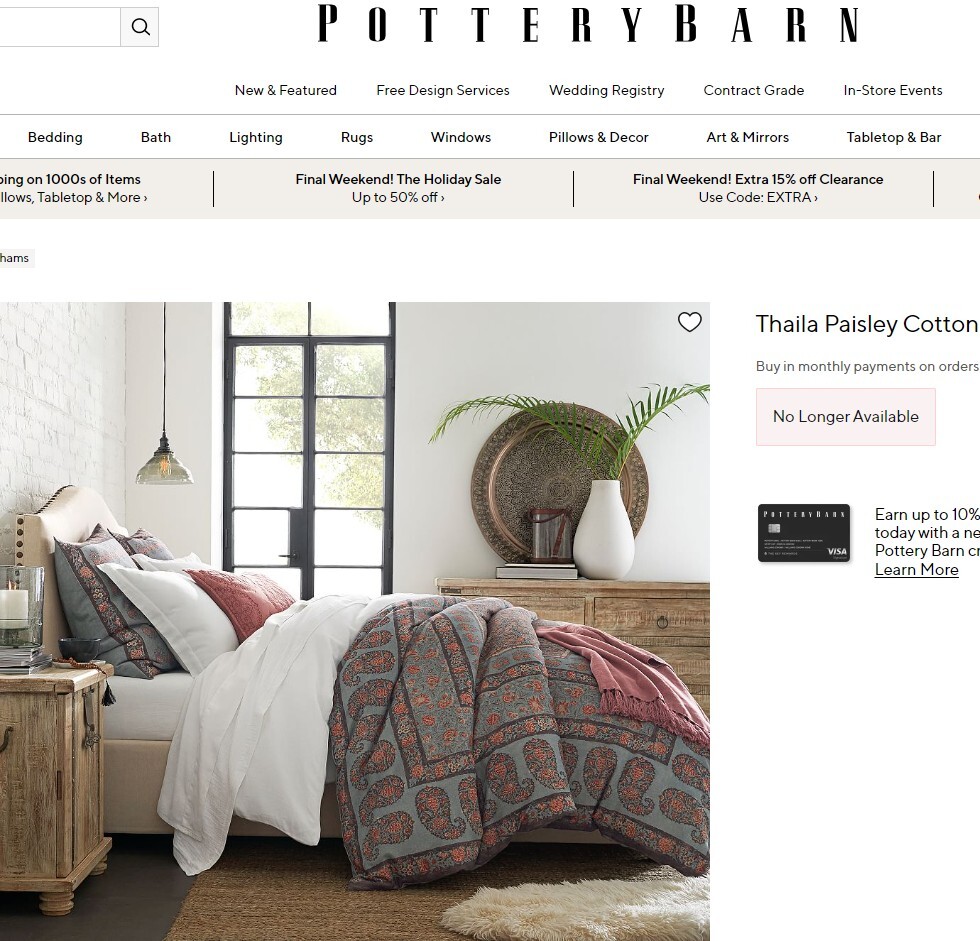Open the Art & Mirrors menu
Image resolution: width=980 pixels, height=941 pixels.
748,137
